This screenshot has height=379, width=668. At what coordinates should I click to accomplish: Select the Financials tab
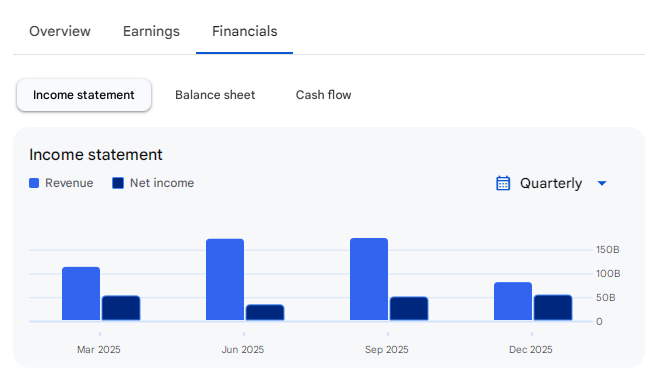click(x=245, y=32)
